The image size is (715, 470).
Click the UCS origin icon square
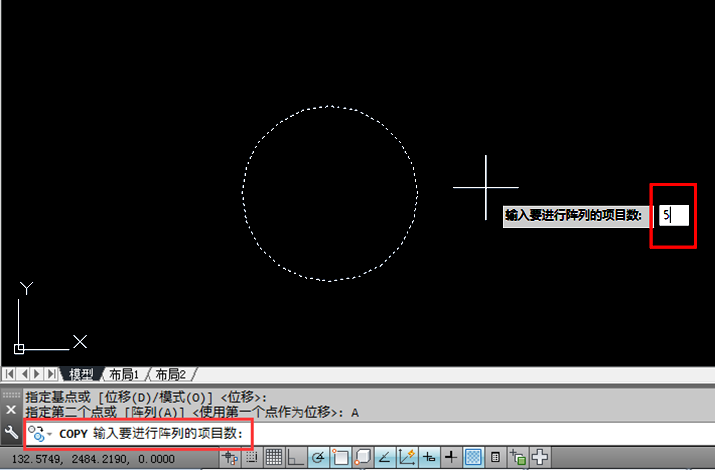tap(19, 349)
